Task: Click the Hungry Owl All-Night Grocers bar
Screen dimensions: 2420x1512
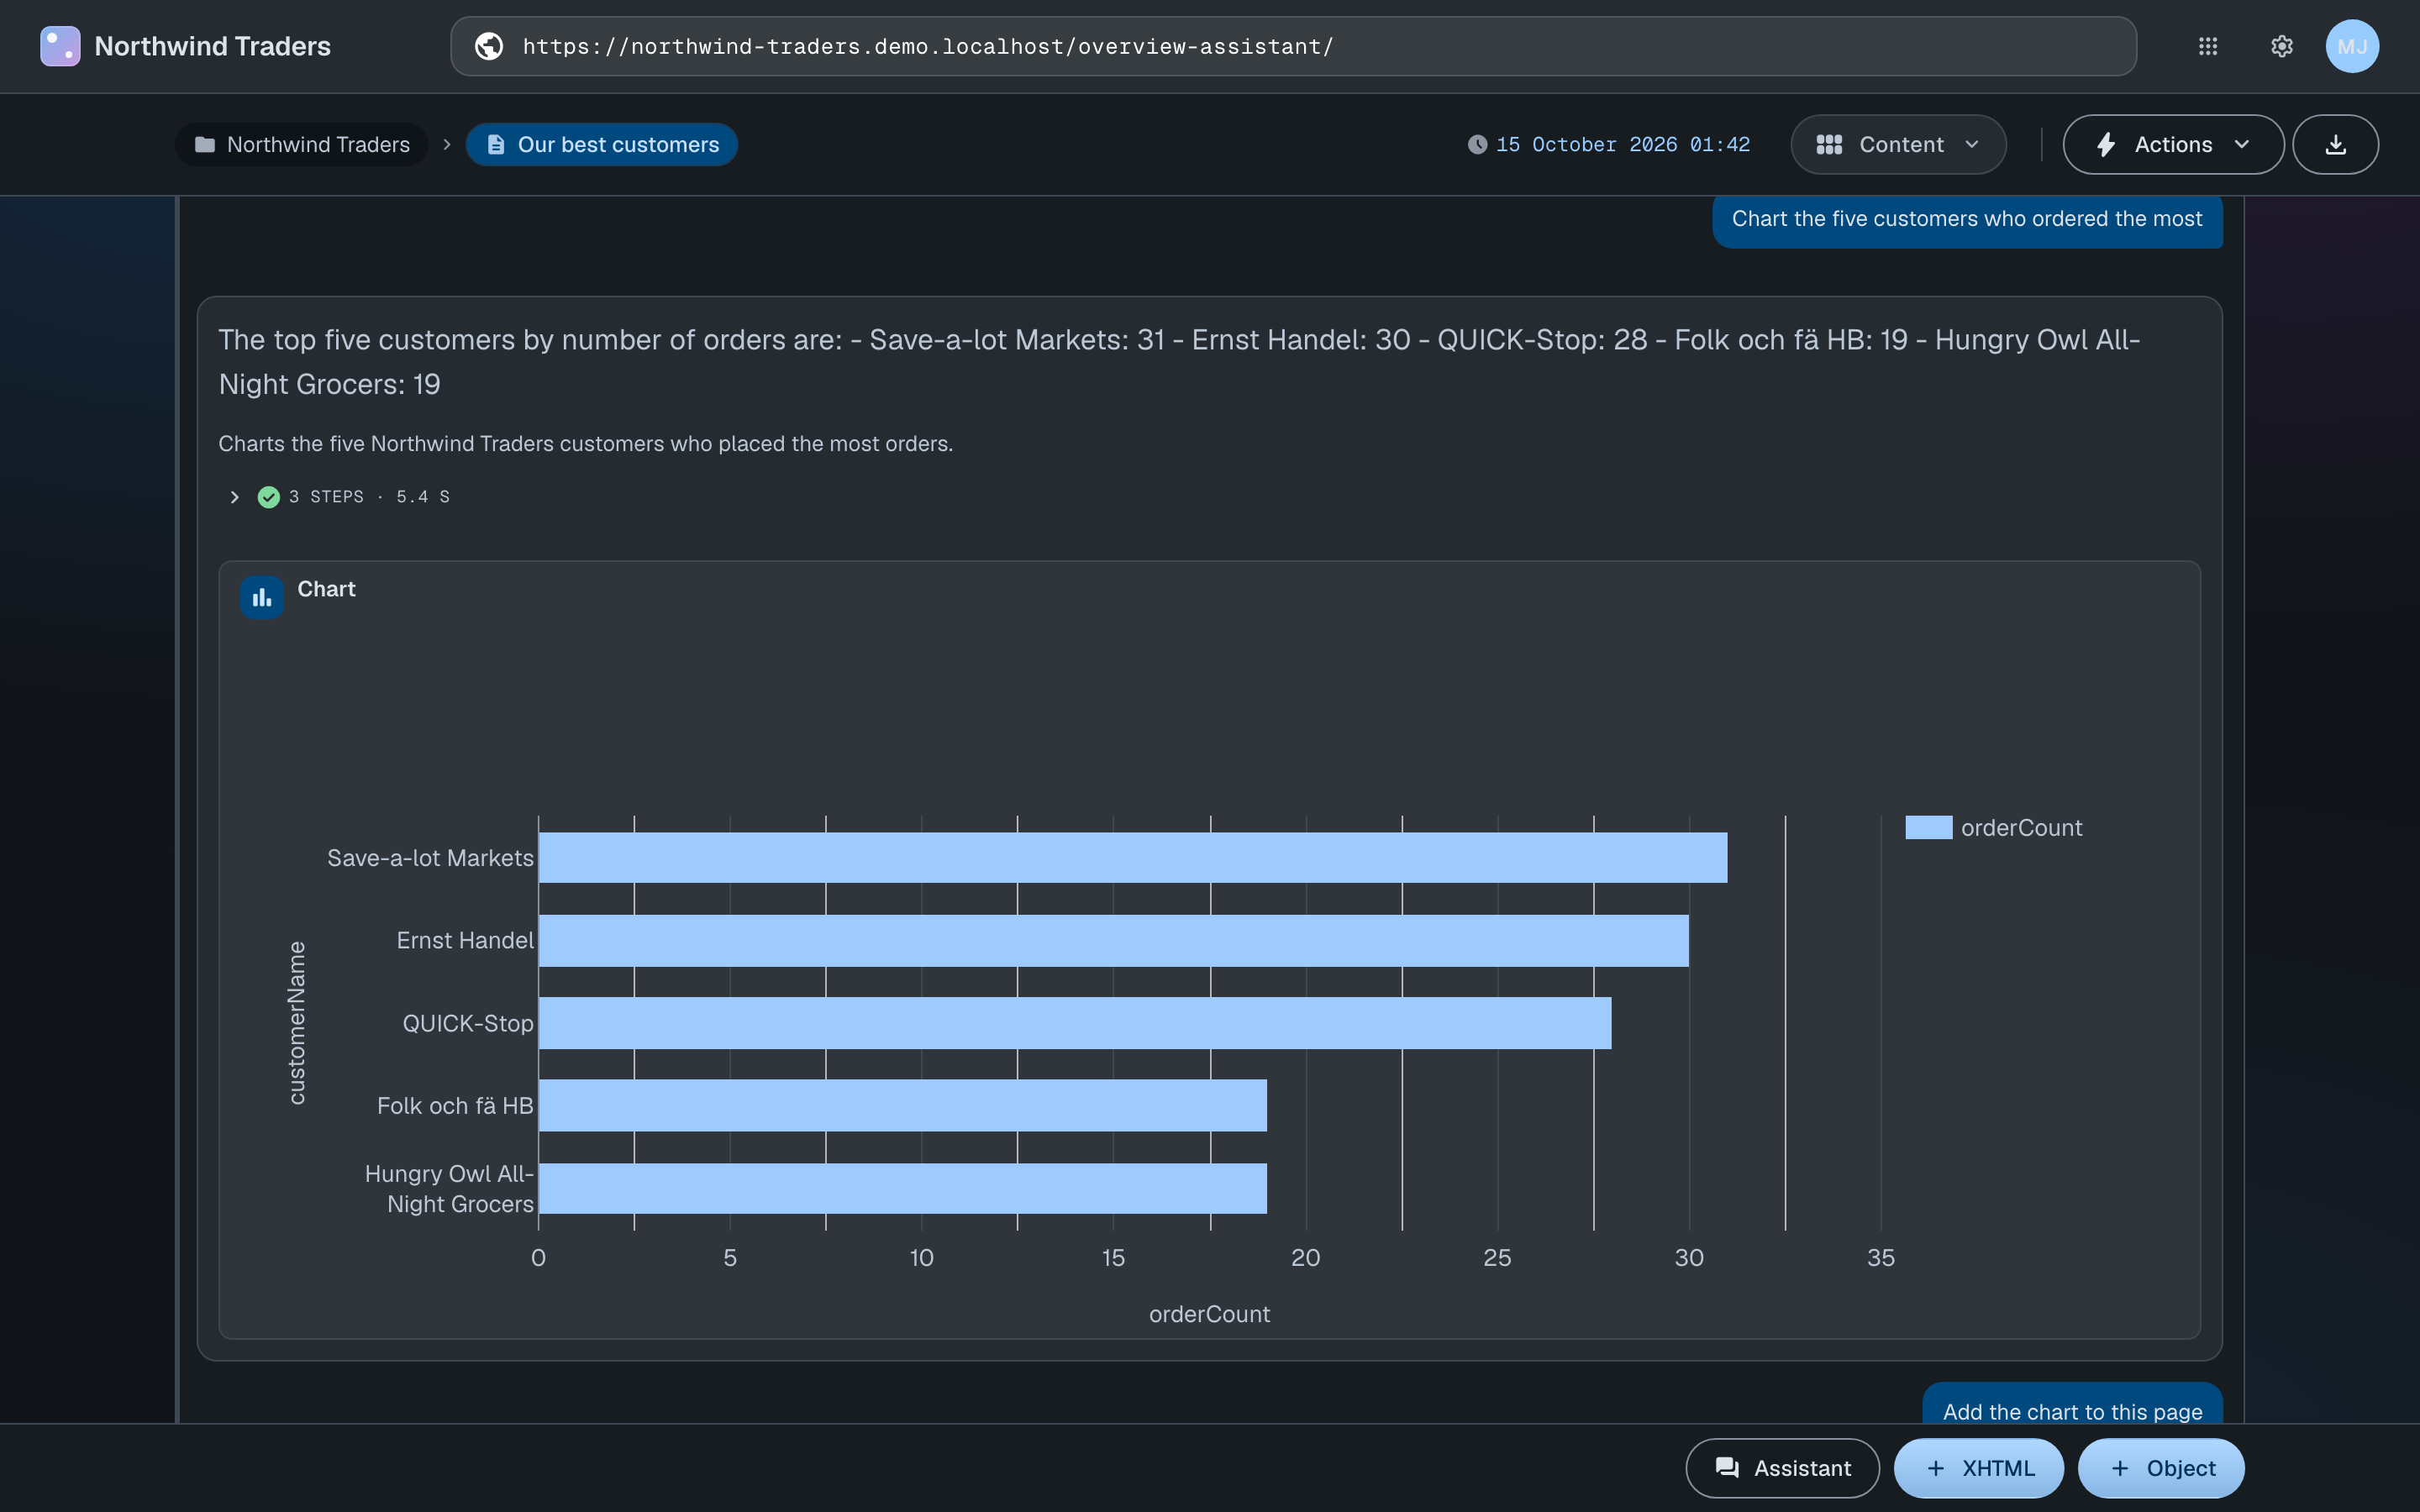Action: (903, 1189)
